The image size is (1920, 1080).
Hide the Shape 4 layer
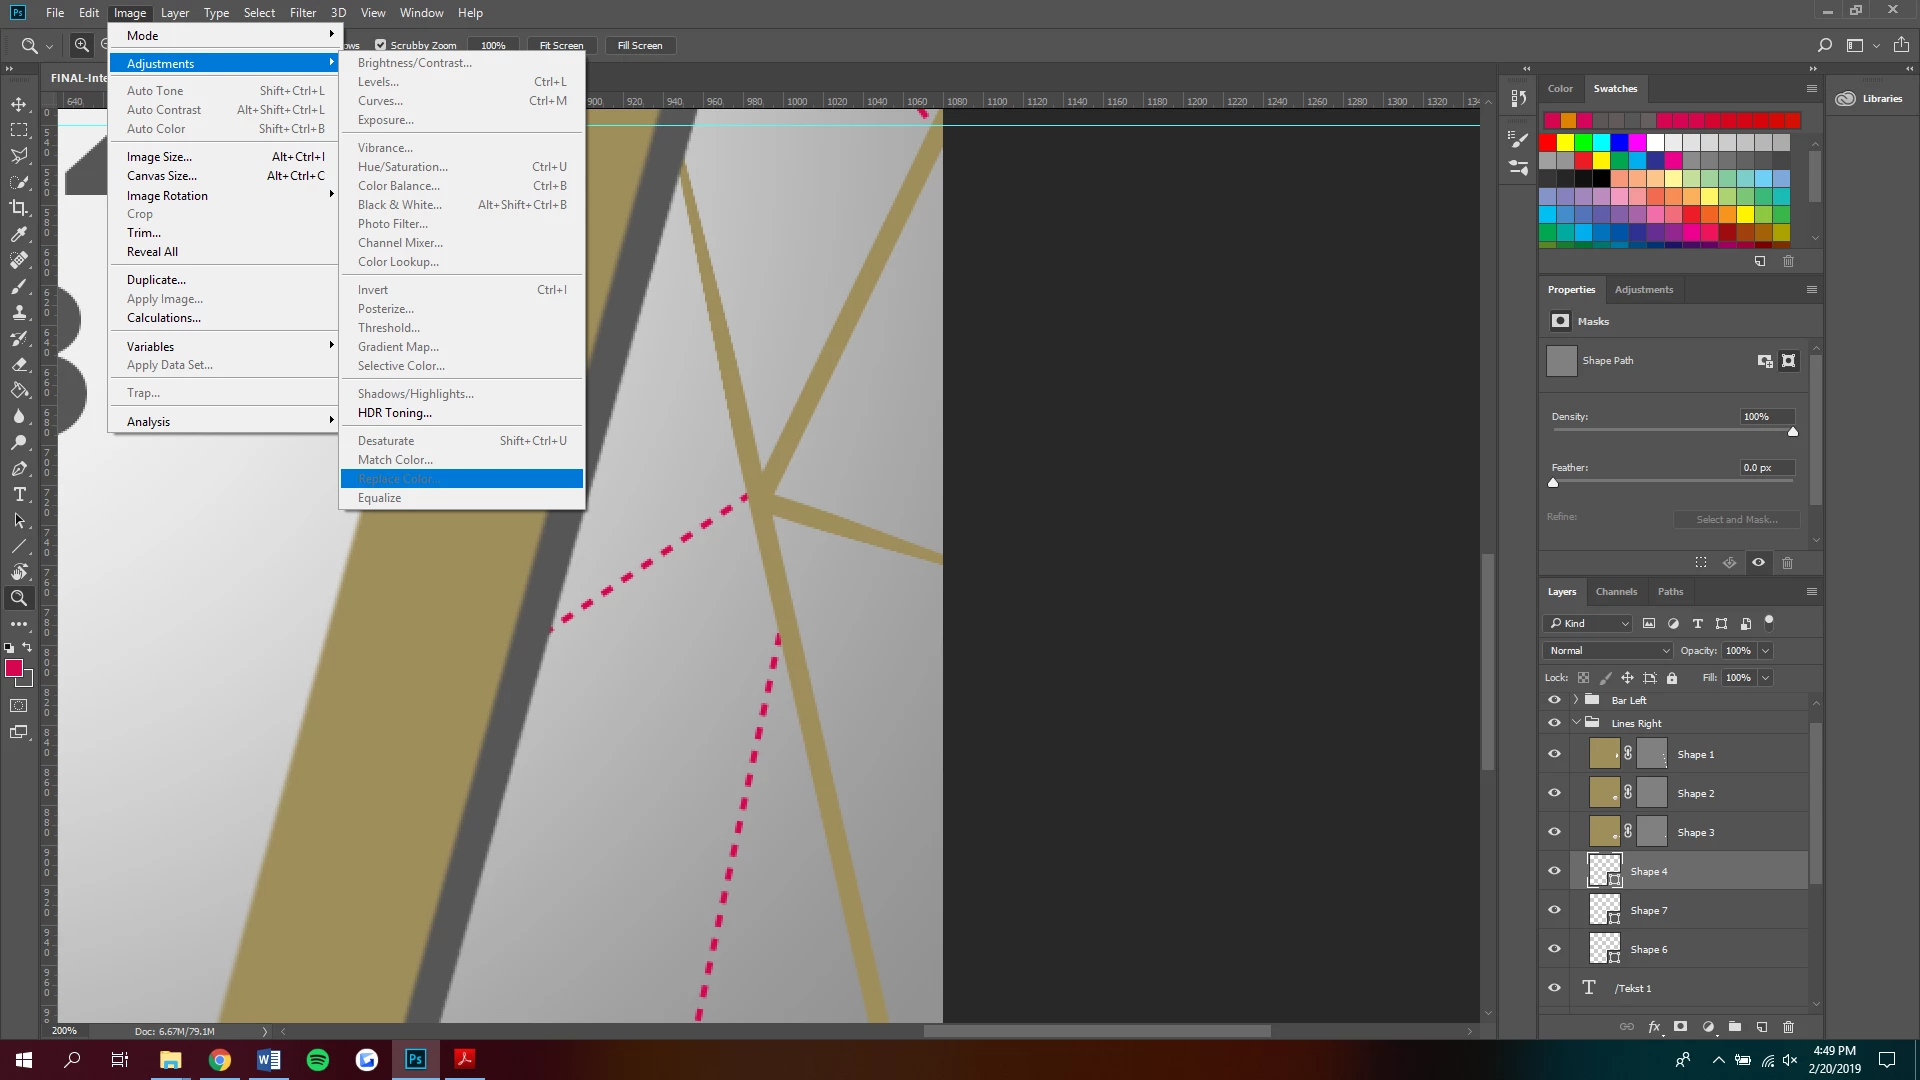1554,871
